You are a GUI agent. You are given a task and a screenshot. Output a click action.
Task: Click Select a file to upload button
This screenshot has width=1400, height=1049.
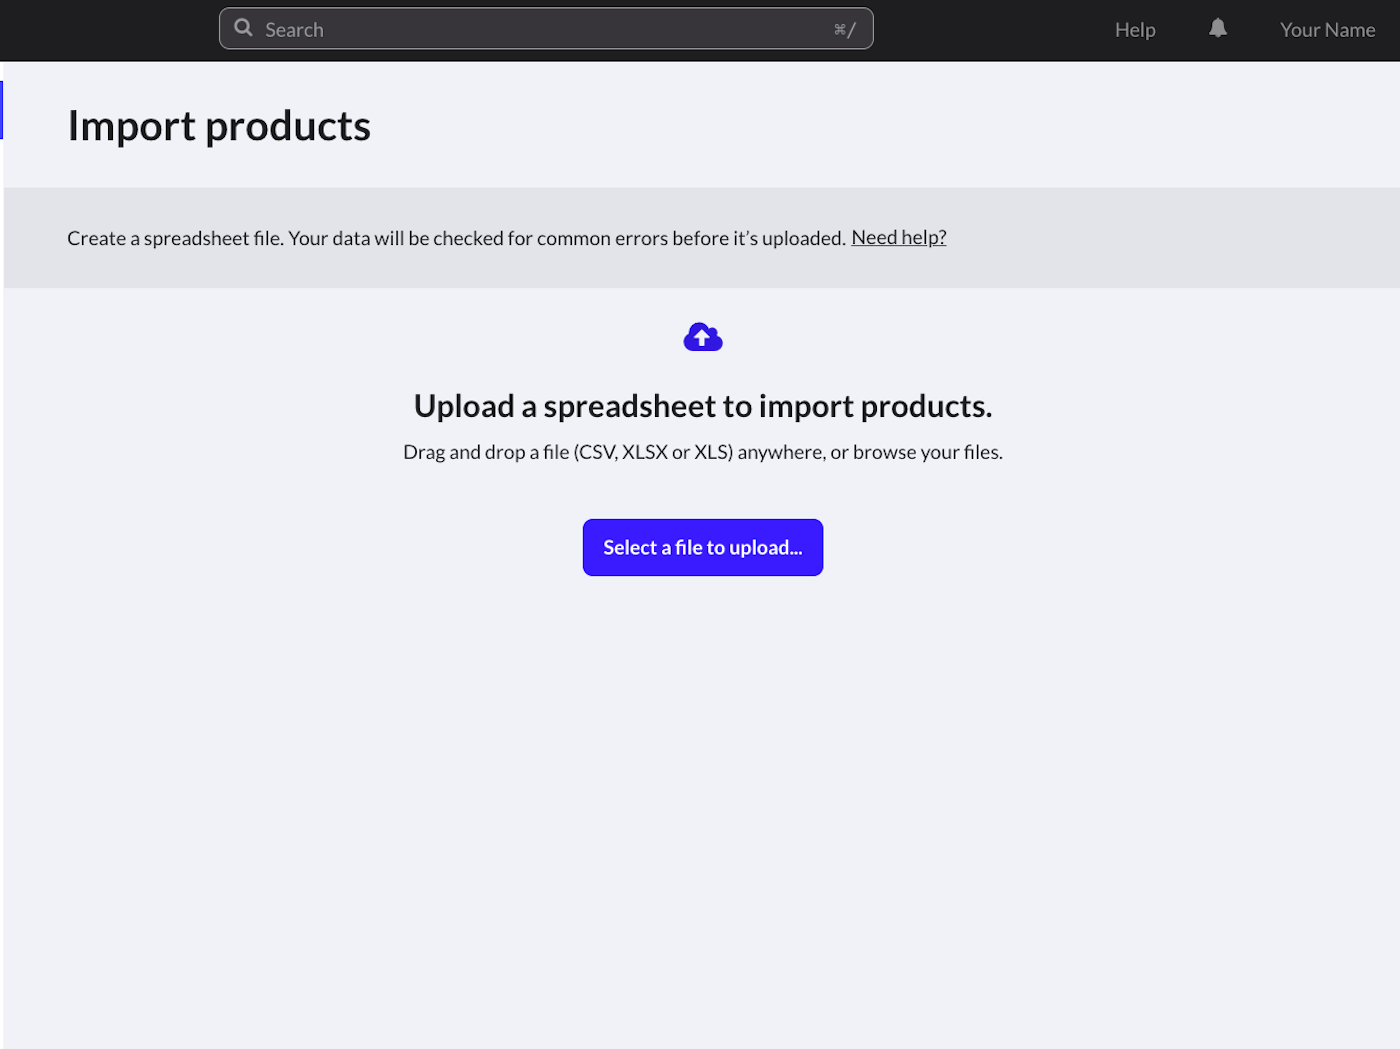tap(703, 547)
